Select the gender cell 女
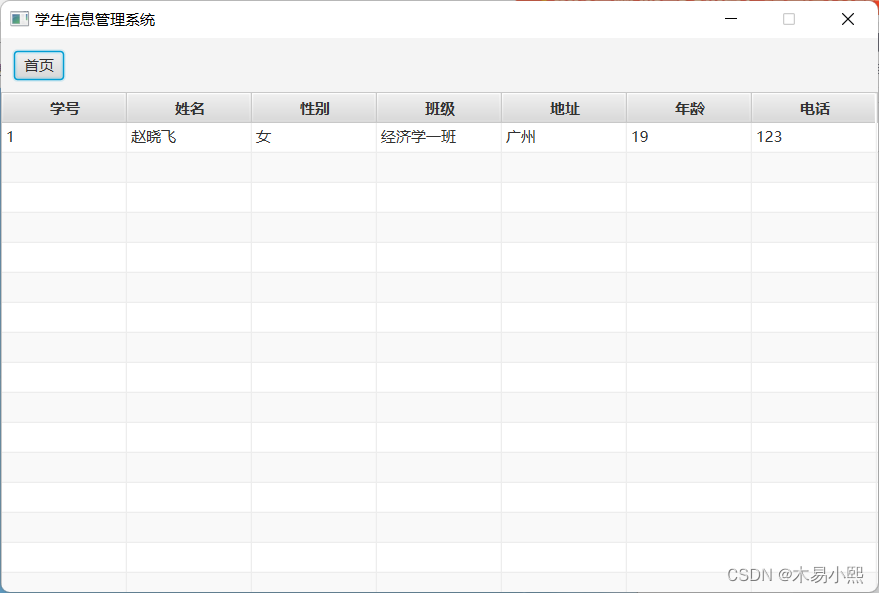The image size is (879, 593). pos(314,137)
